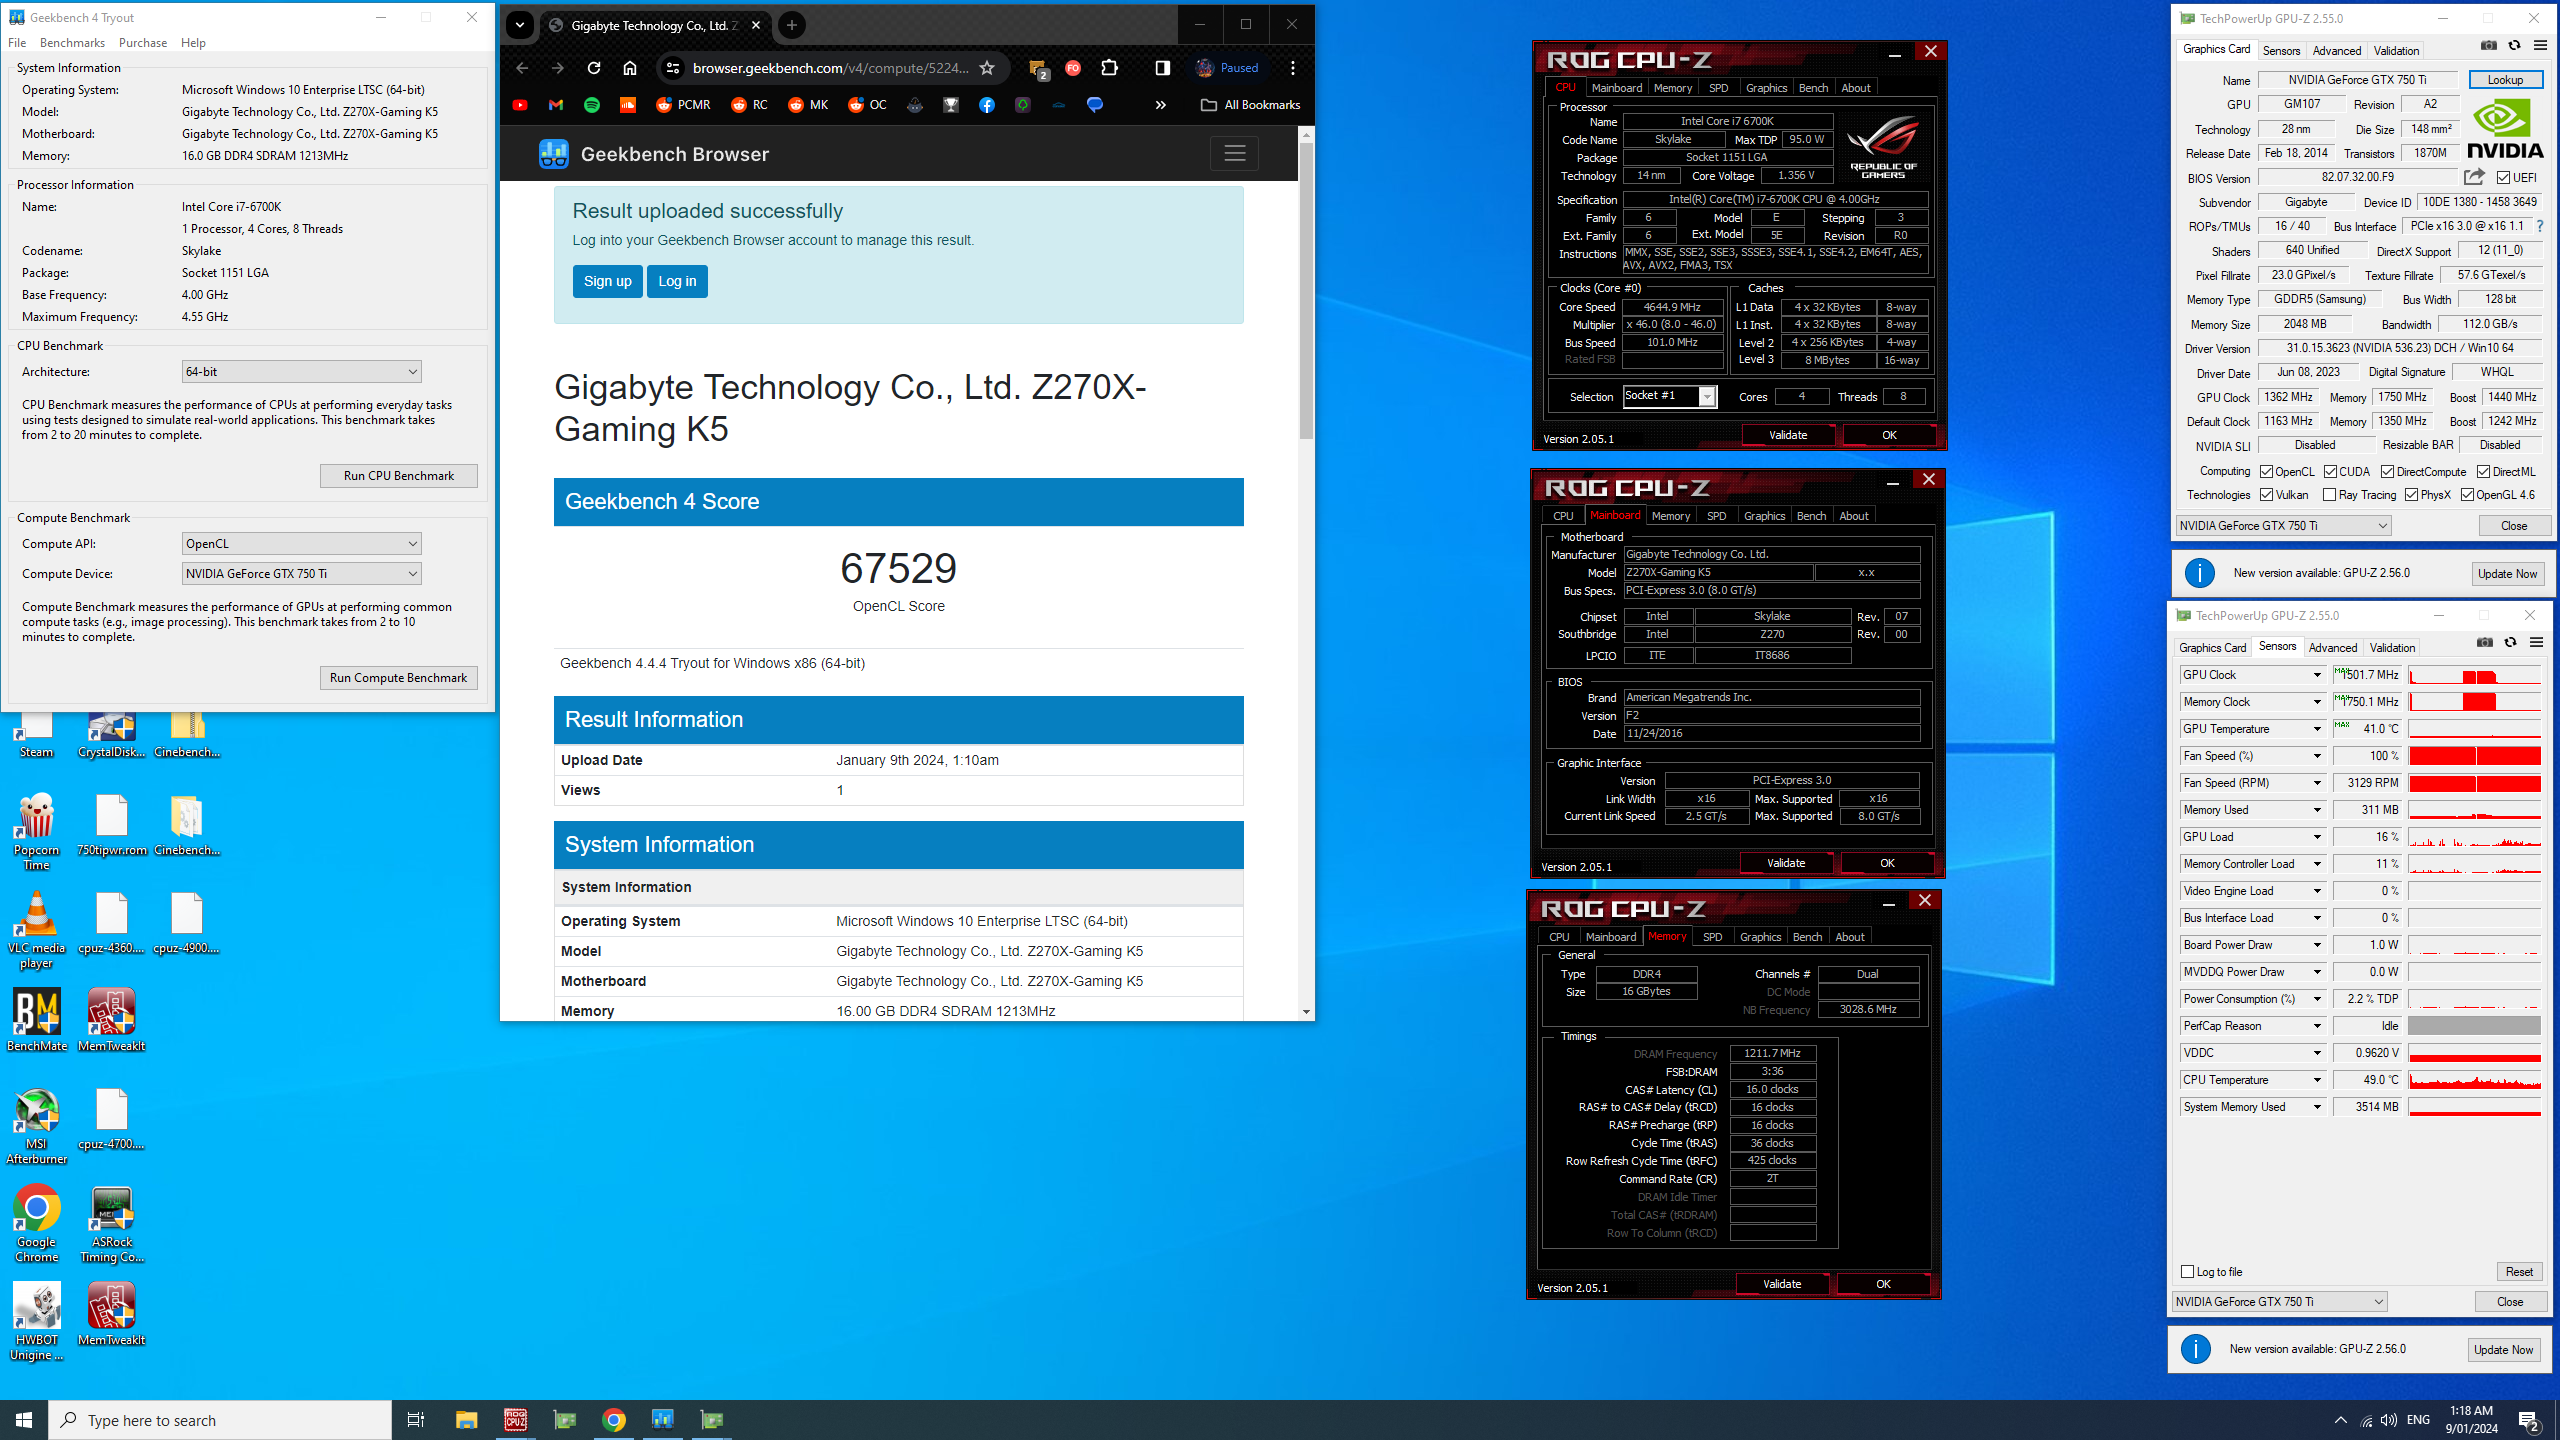The width and height of the screenshot is (2560, 1440).
Task: Switch to SPD tab in top CPU-Z window
Action: pyautogui.click(x=1718, y=88)
